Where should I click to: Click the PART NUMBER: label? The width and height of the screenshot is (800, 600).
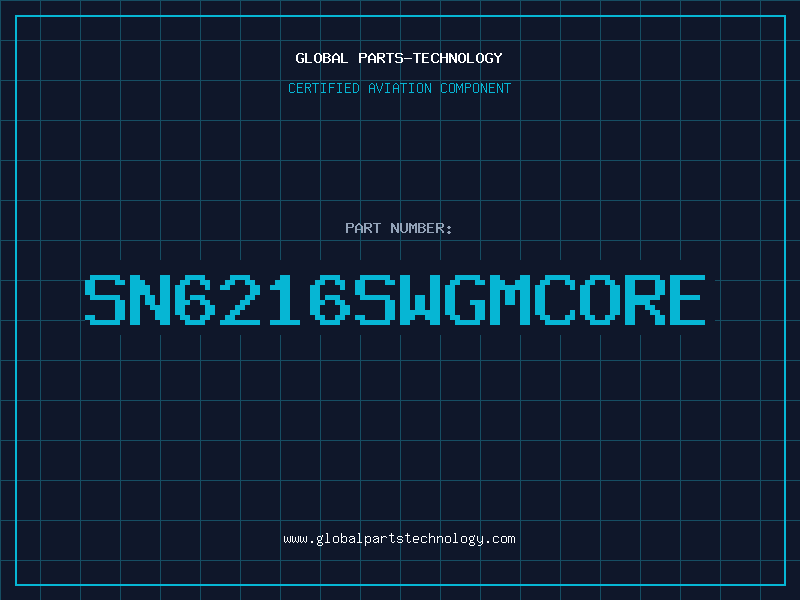pyautogui.click(x=399, y=228)
